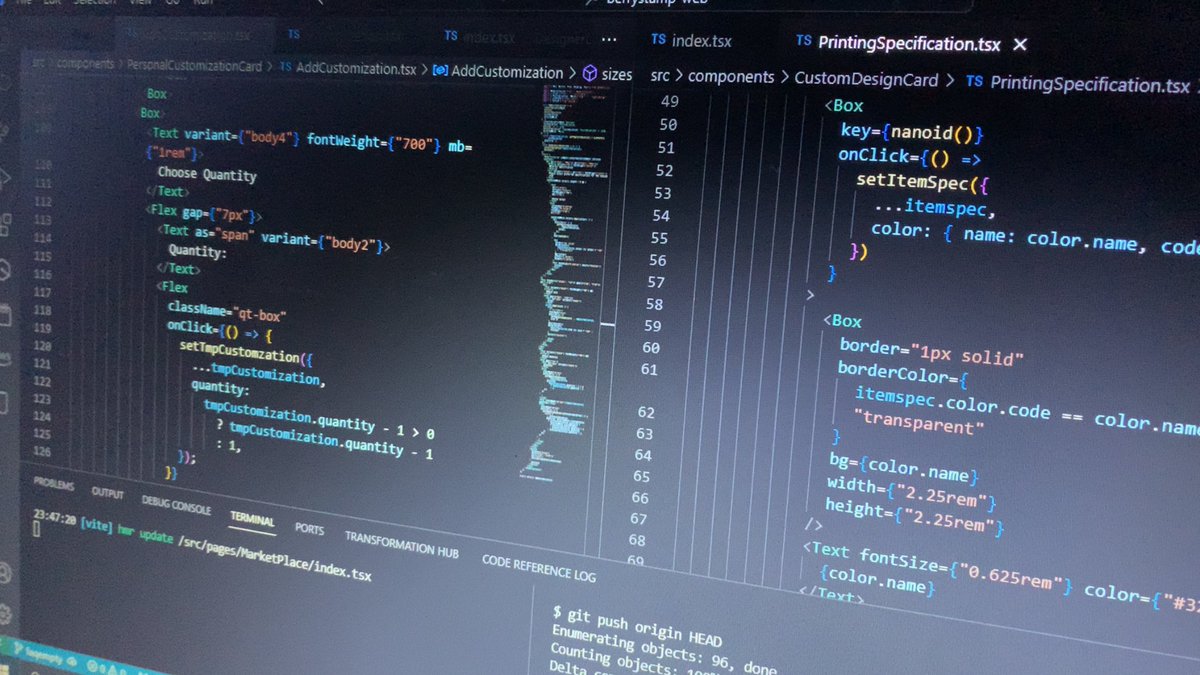The width and height of the screenshot is (1200, 675).
Task: Expand the components breadcrumb dropdown
Action: [731, 75]
